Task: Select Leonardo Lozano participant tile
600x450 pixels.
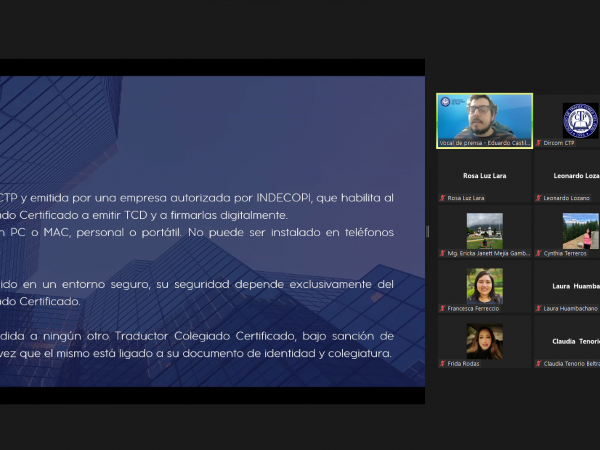Action: (567, 176)
